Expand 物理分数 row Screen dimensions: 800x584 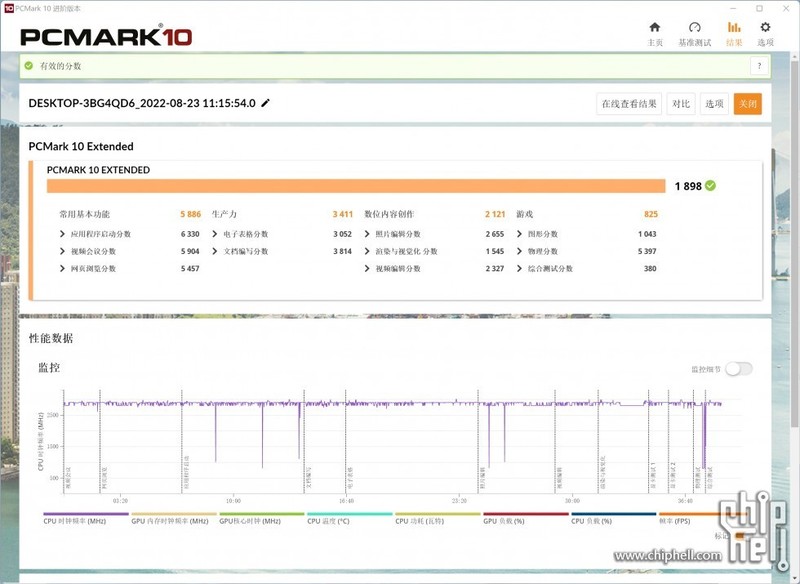pos(519,251)
